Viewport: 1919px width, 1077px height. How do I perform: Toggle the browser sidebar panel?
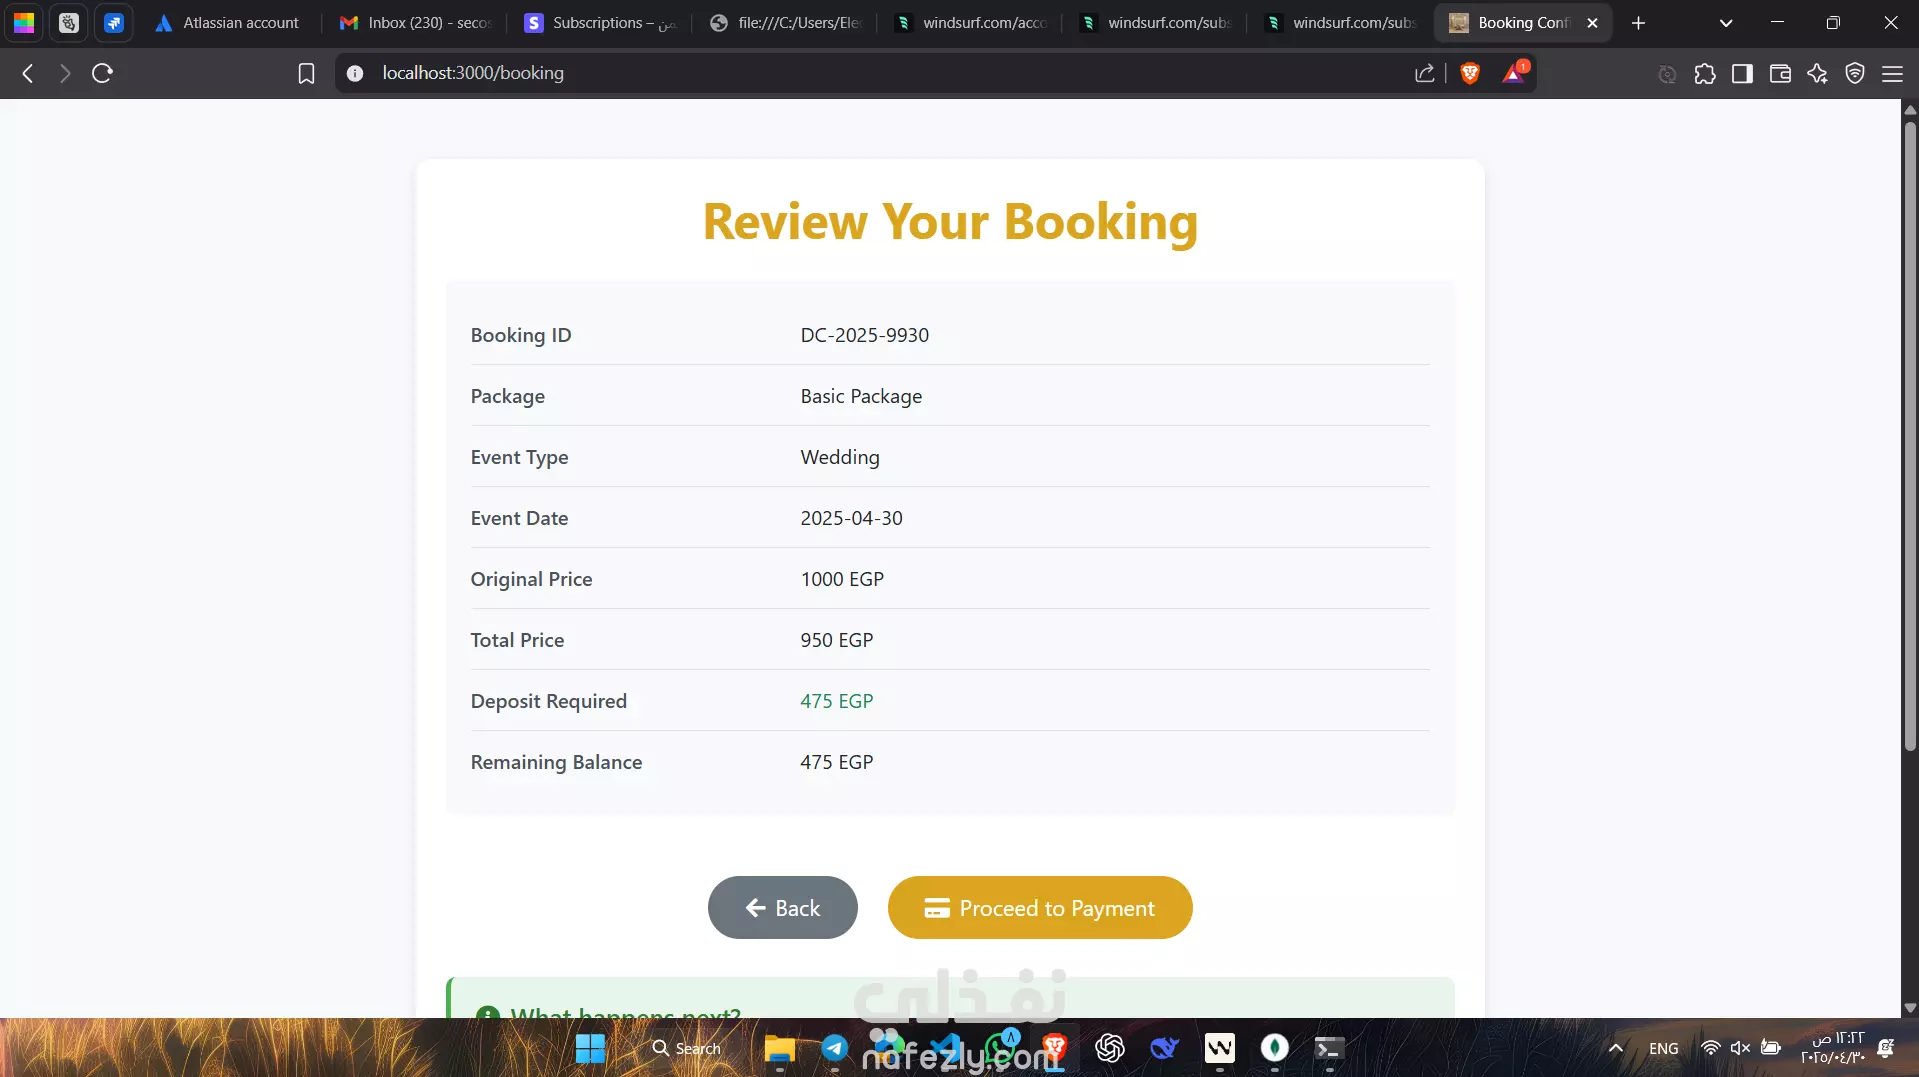click(x=1742, y=73)
